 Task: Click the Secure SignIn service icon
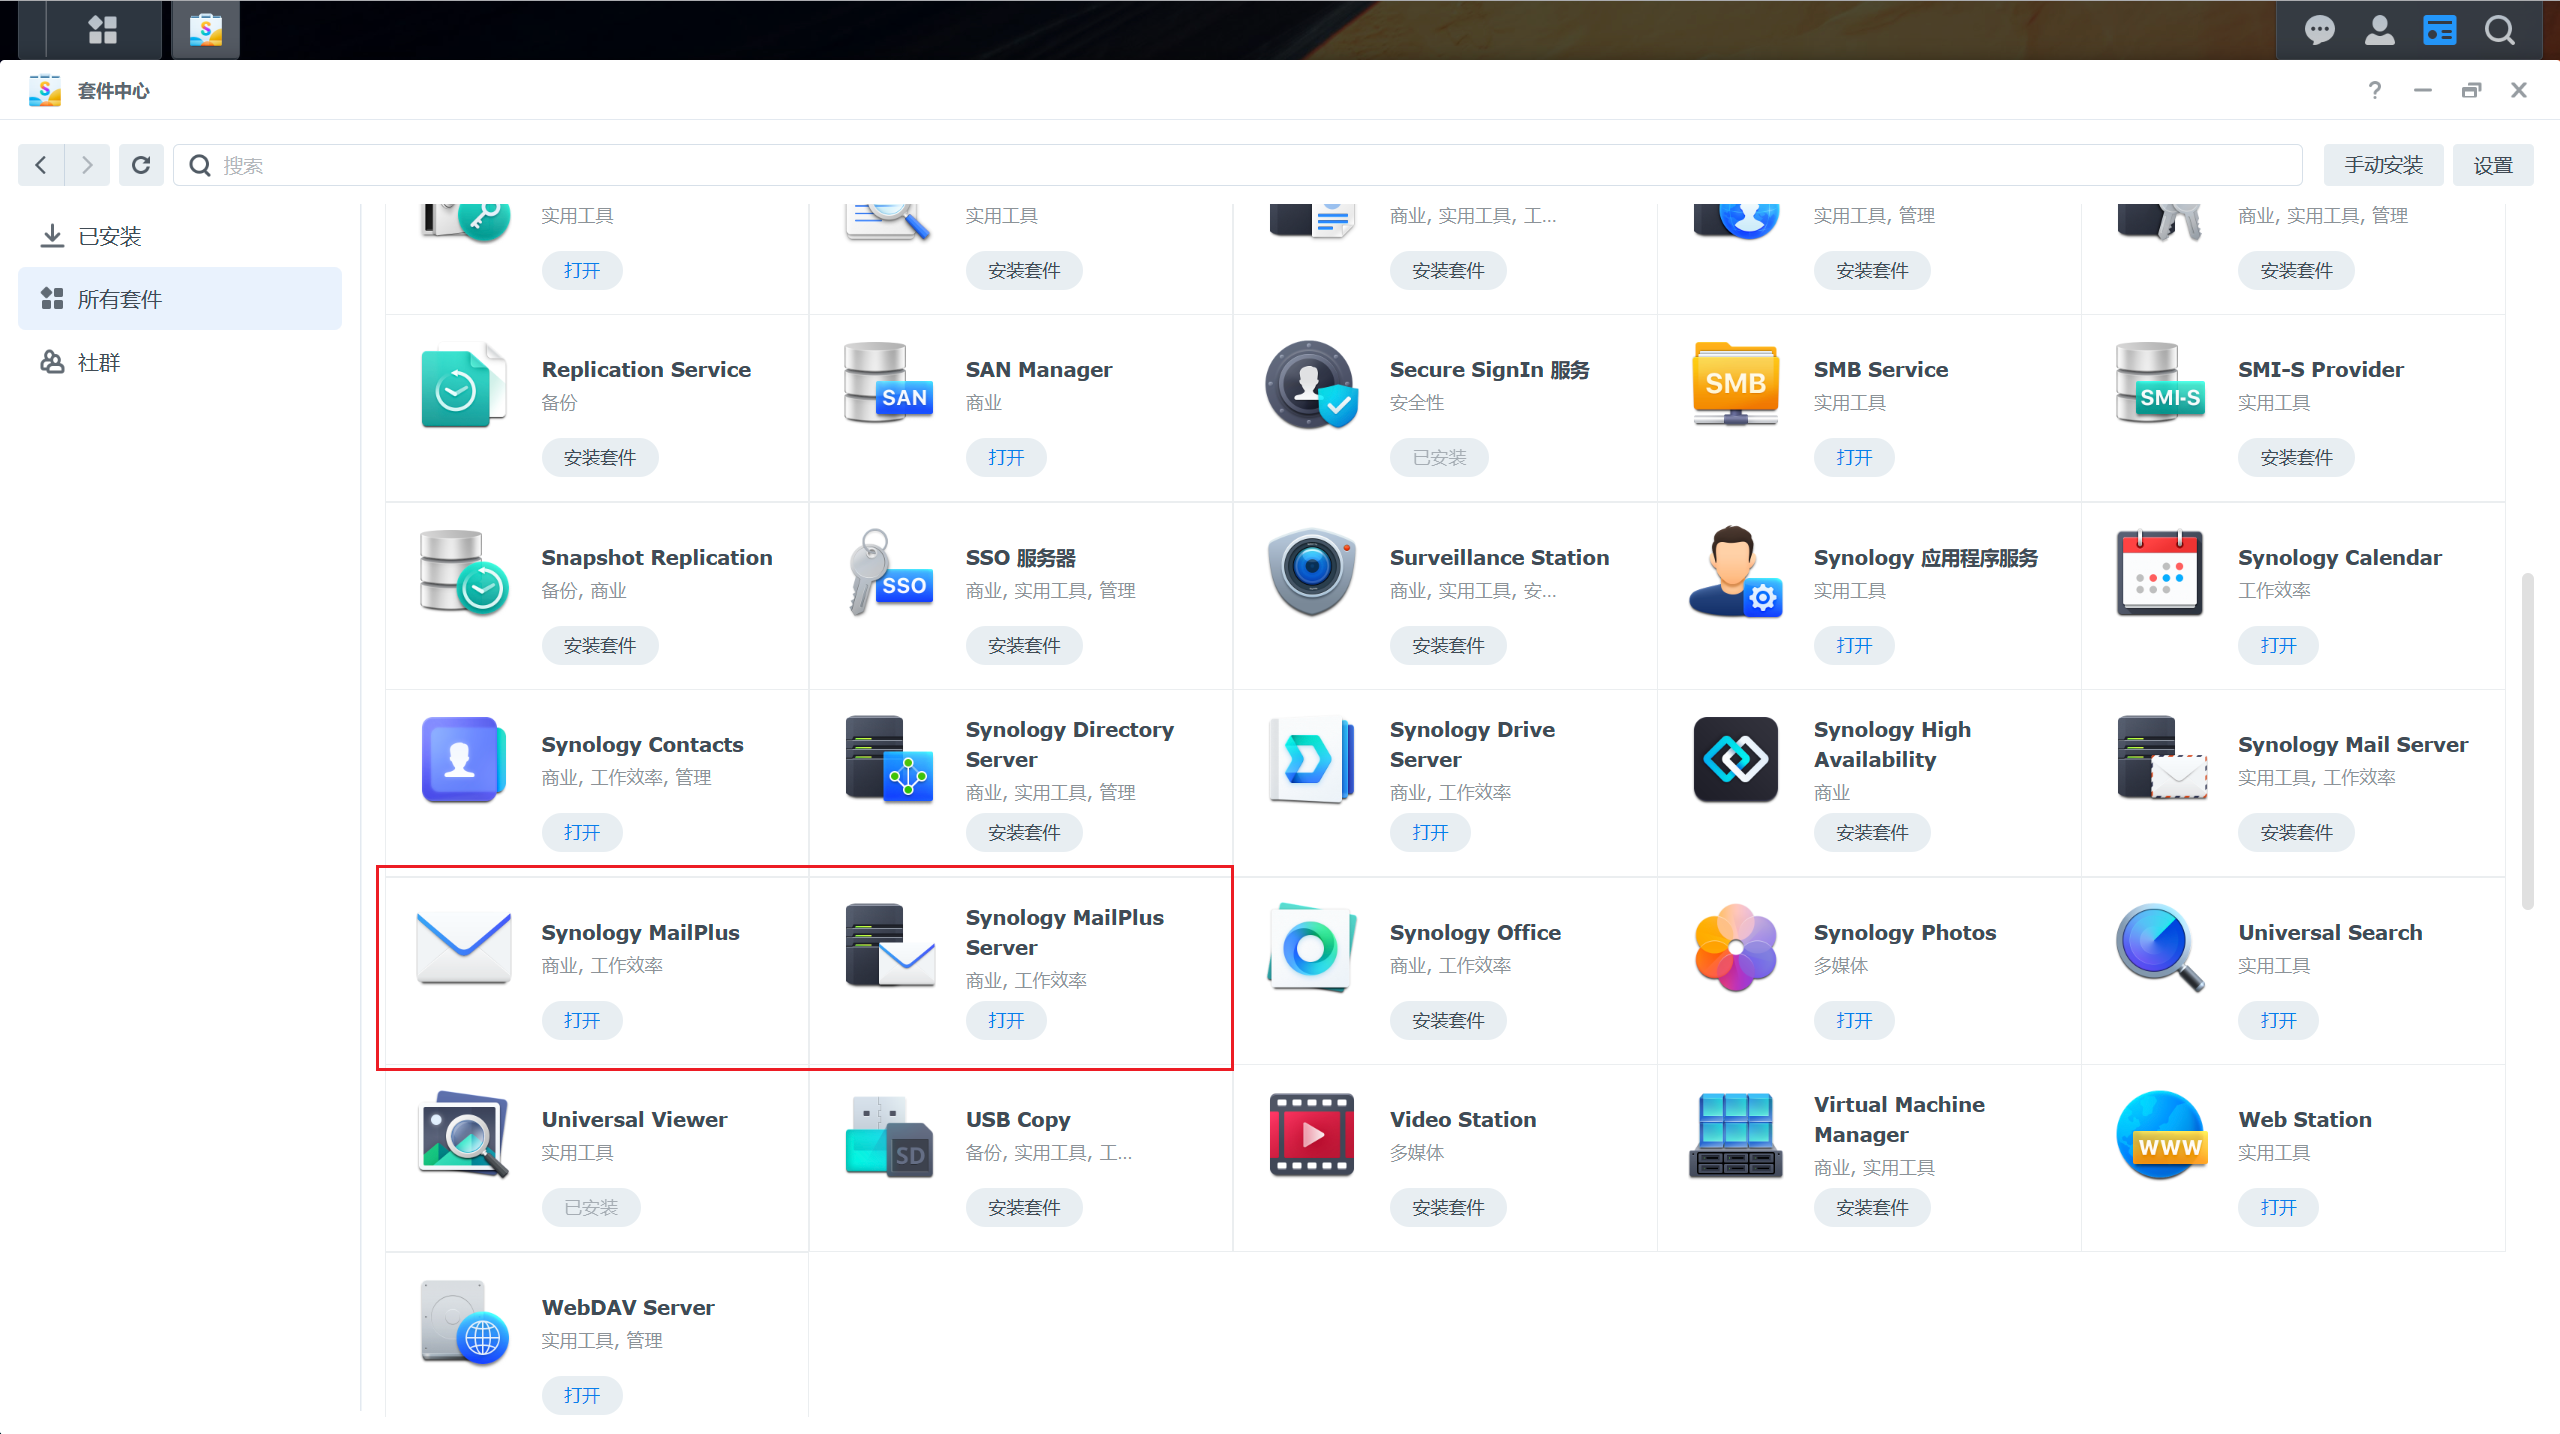1312,385
